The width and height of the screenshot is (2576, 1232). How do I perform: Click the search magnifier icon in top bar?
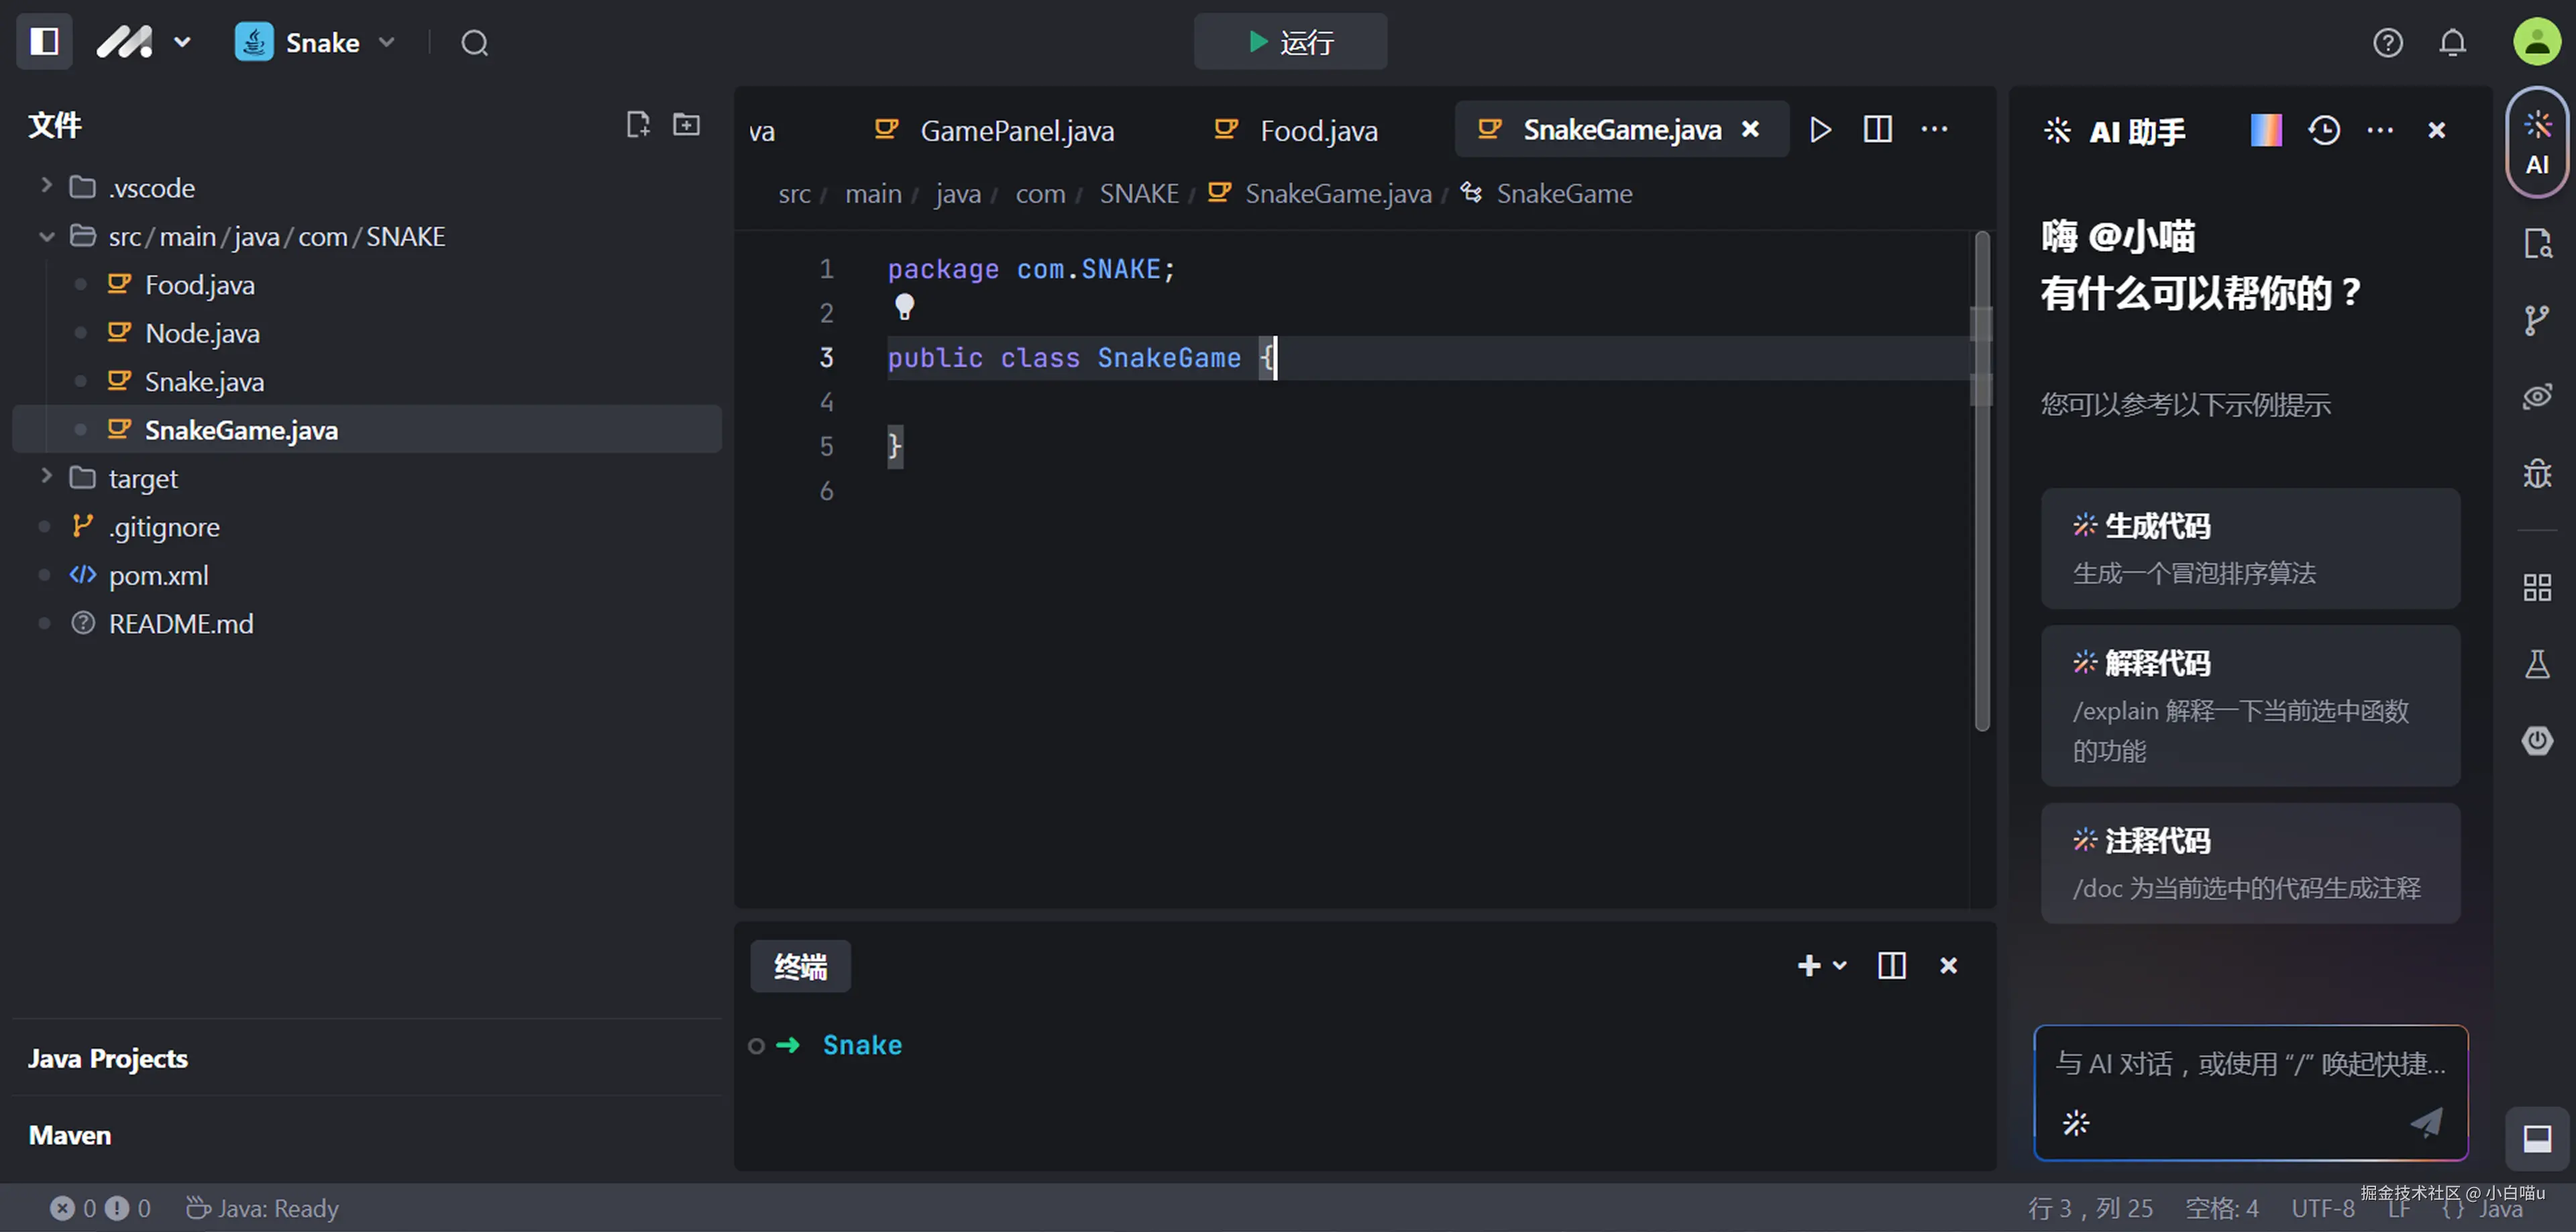[x=474, y=43]
